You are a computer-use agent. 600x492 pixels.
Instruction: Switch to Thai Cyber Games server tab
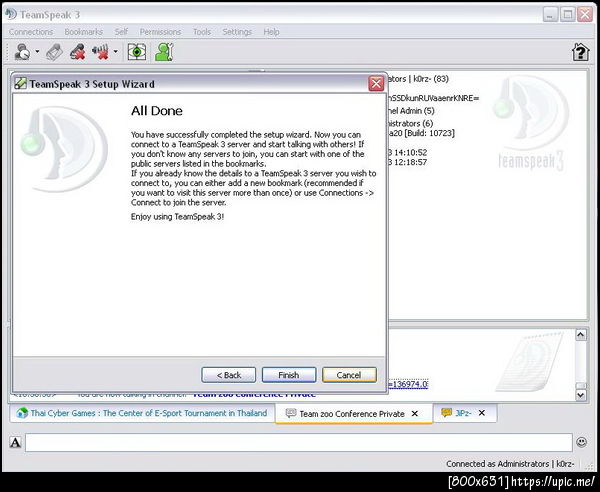[142, 413]
